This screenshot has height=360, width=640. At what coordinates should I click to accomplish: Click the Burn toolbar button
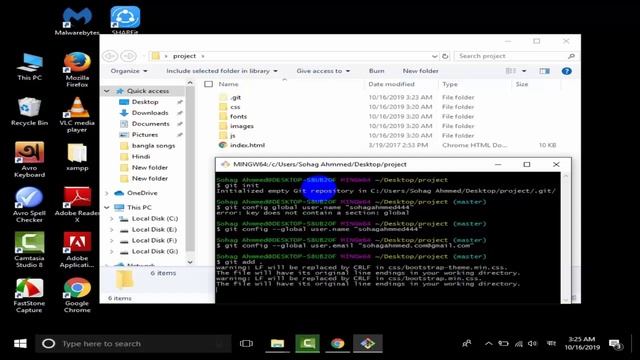click(376, 71)
